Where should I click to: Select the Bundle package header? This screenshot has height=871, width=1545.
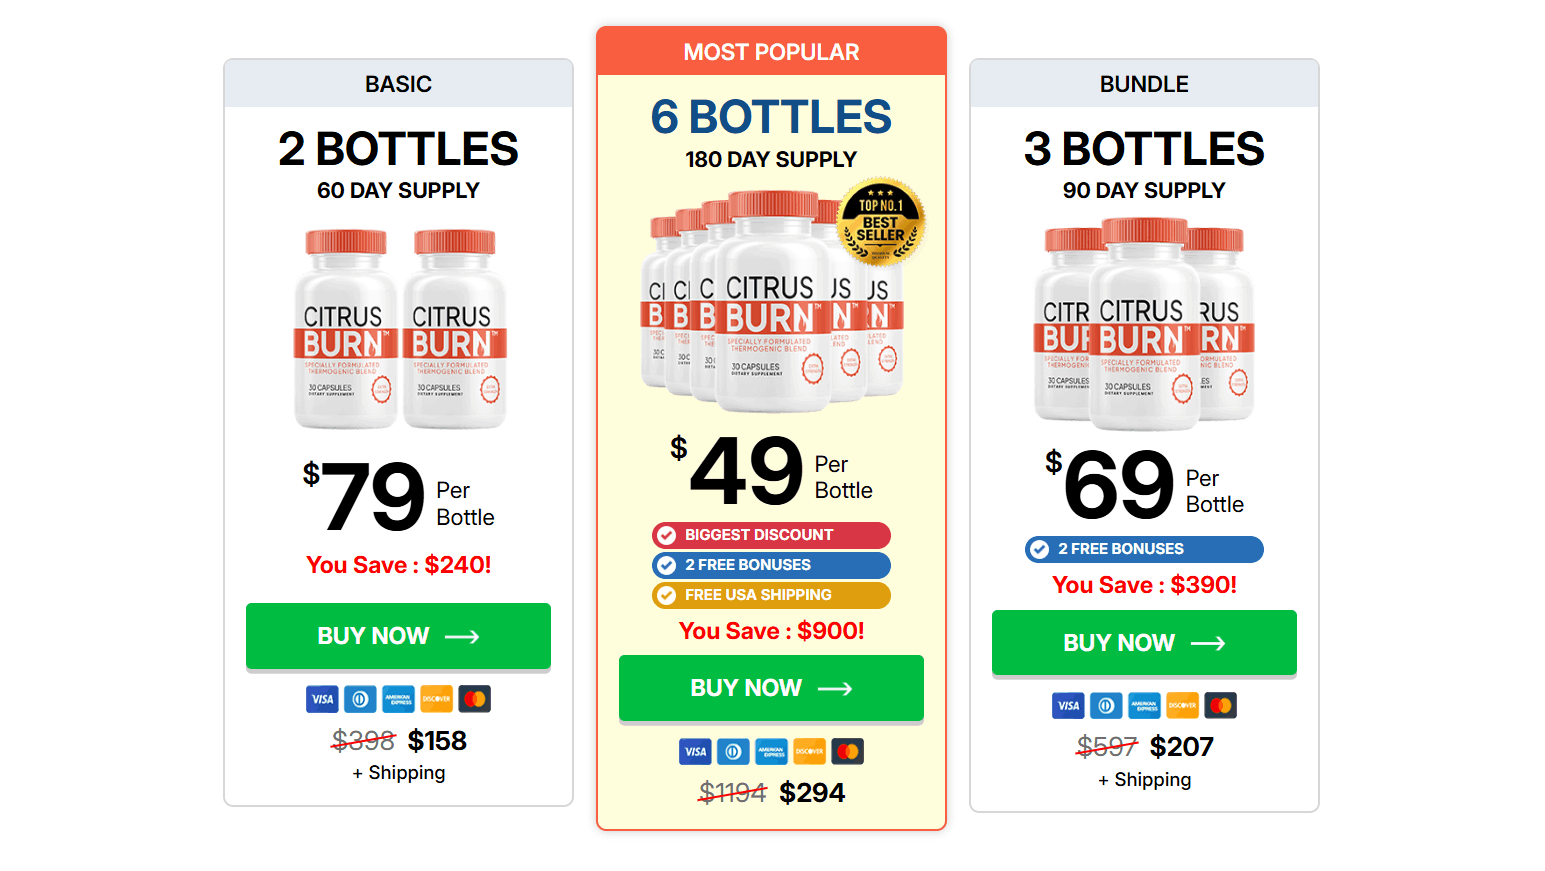pyautogui.click(x=1144, y=84)
